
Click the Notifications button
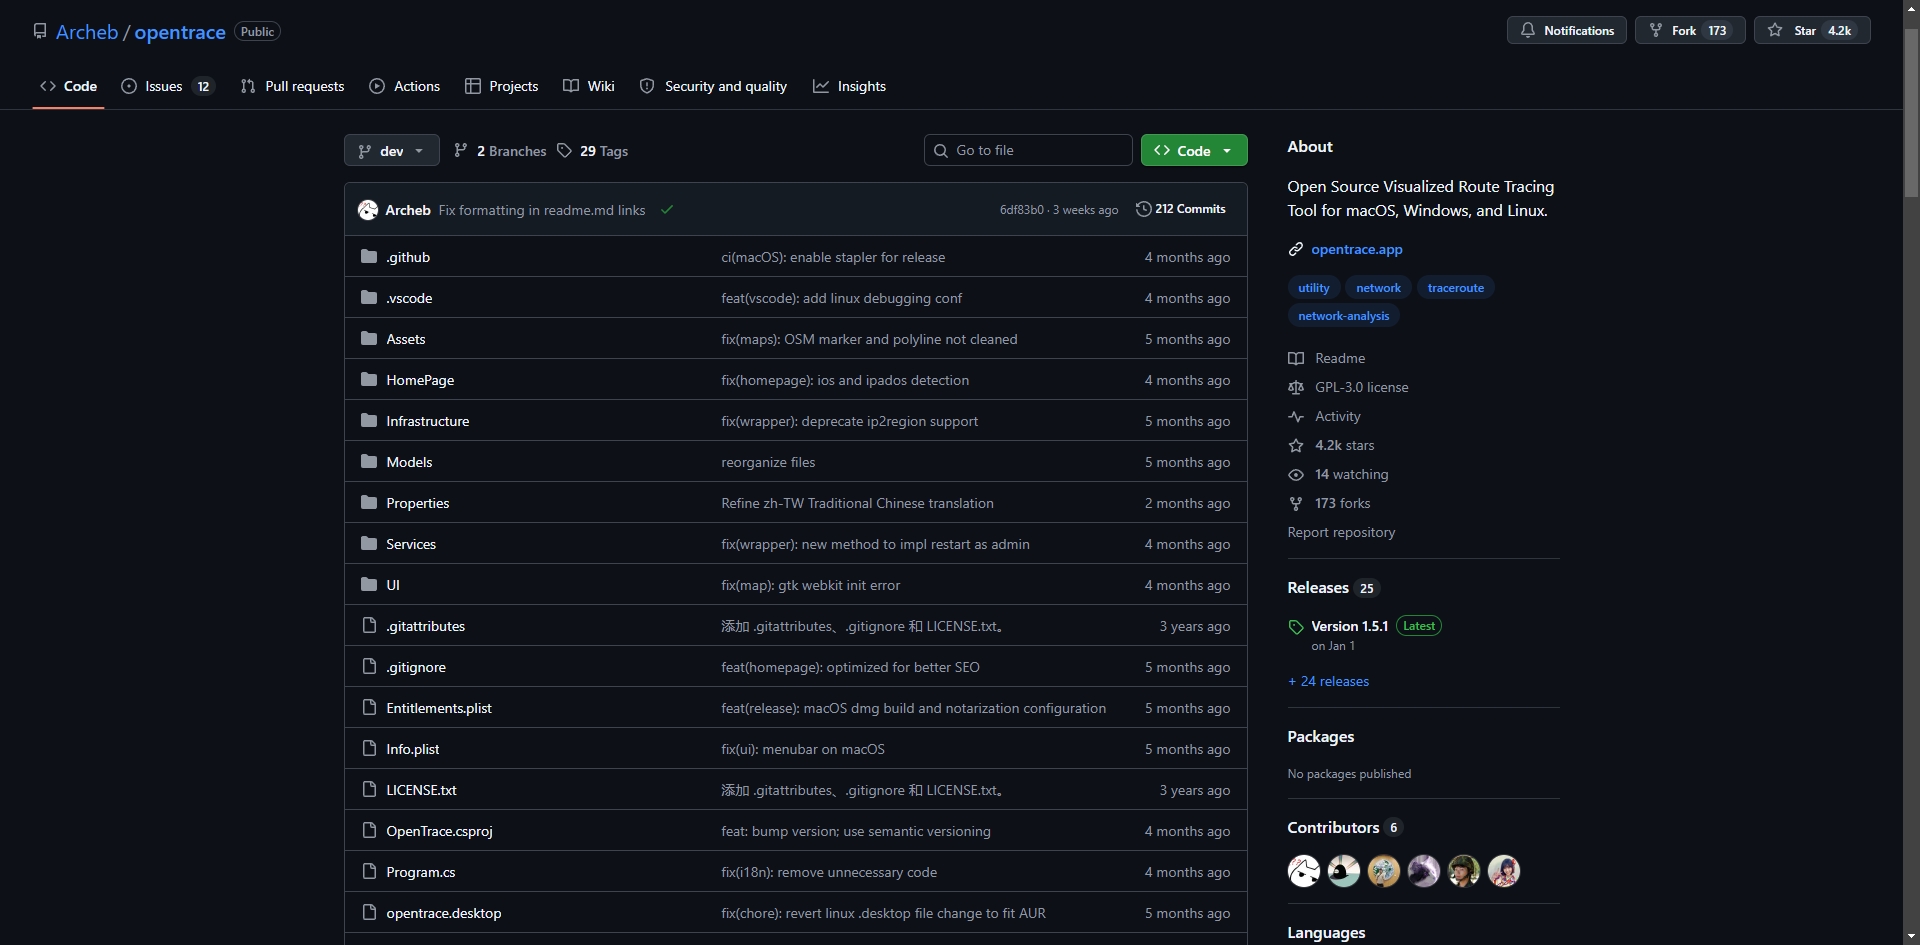pyautogui.click(x=1567, y=30)
